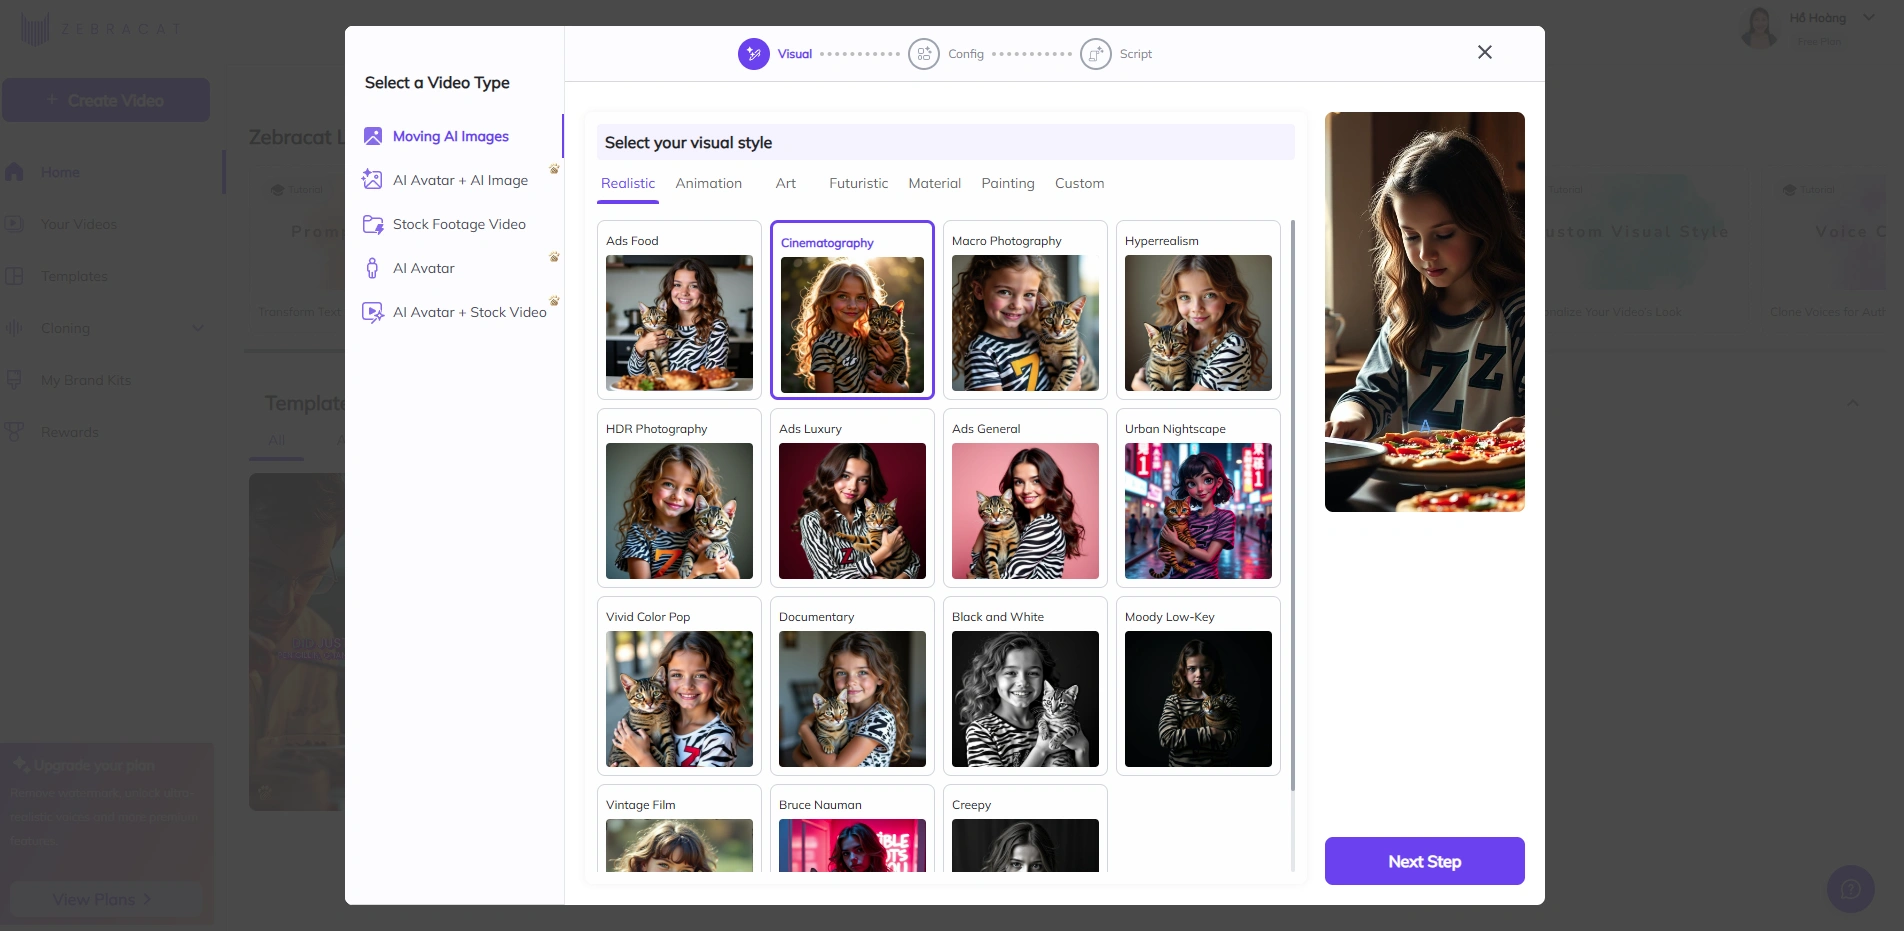Select the Ads Food visual style
Screen dimensions: 1904x931
pos(679,310)
